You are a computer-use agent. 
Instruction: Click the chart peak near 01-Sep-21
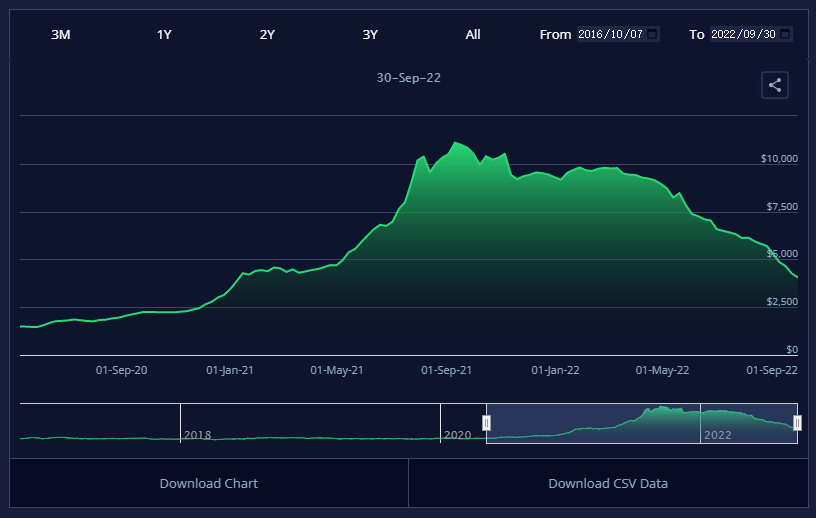point(456,143)
